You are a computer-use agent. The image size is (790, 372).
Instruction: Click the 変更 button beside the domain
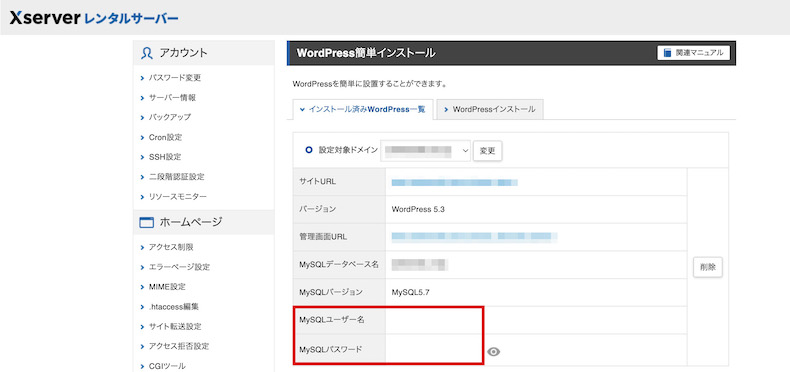(487, 150)
